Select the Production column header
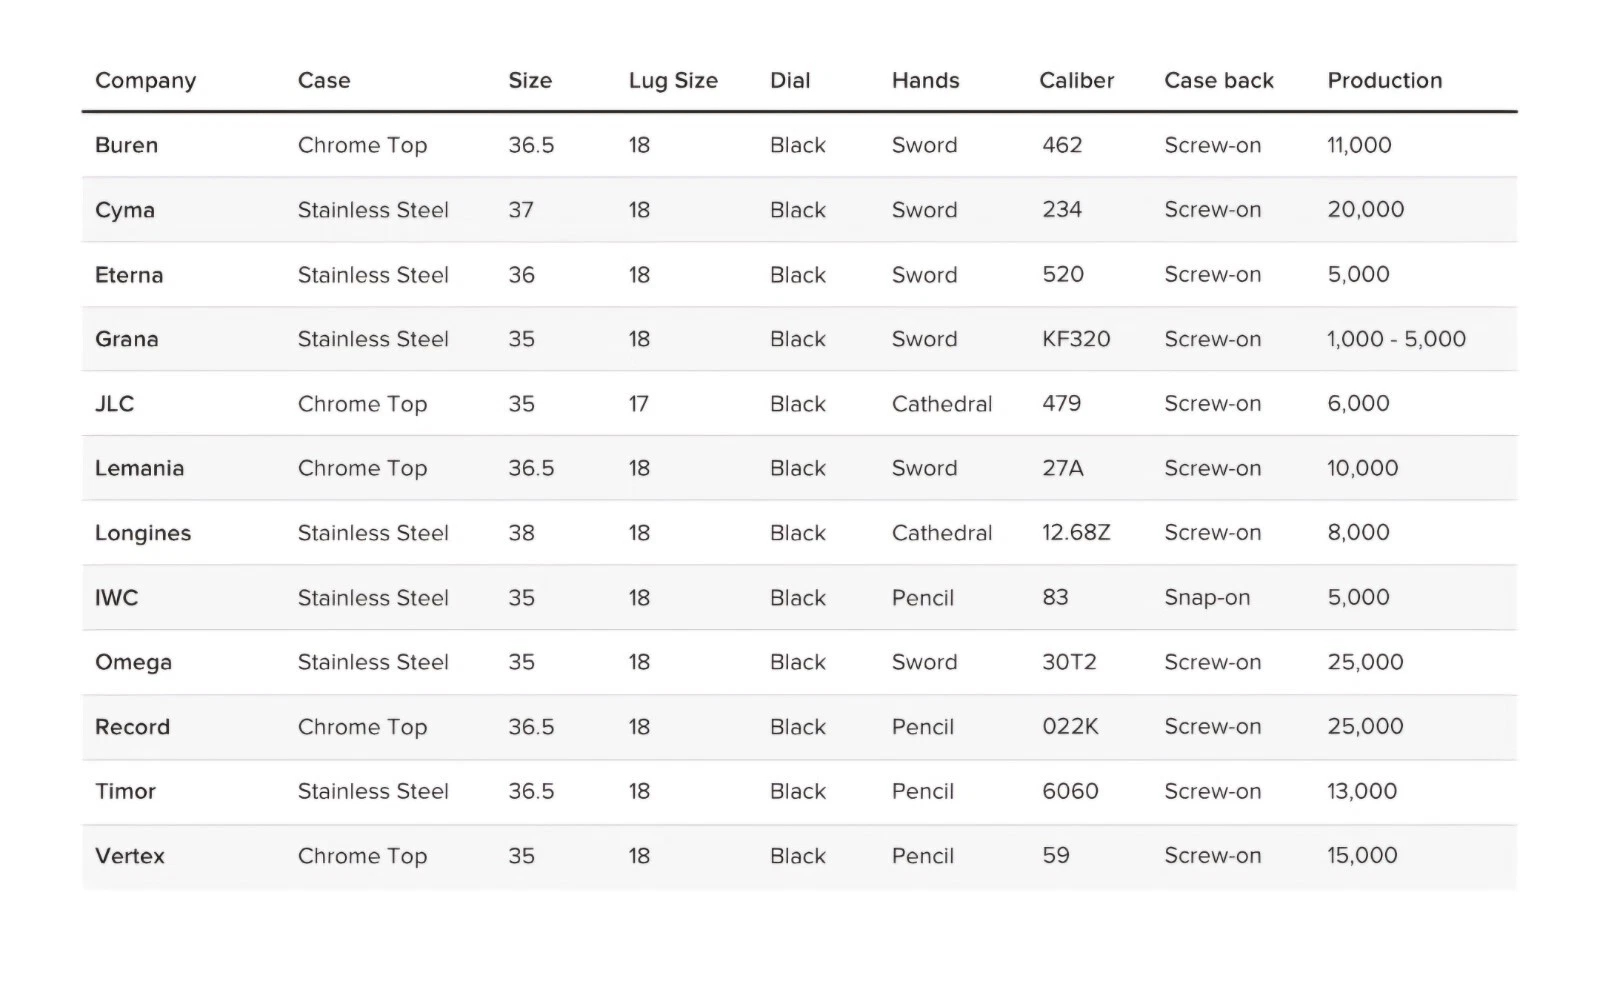 1384,81
